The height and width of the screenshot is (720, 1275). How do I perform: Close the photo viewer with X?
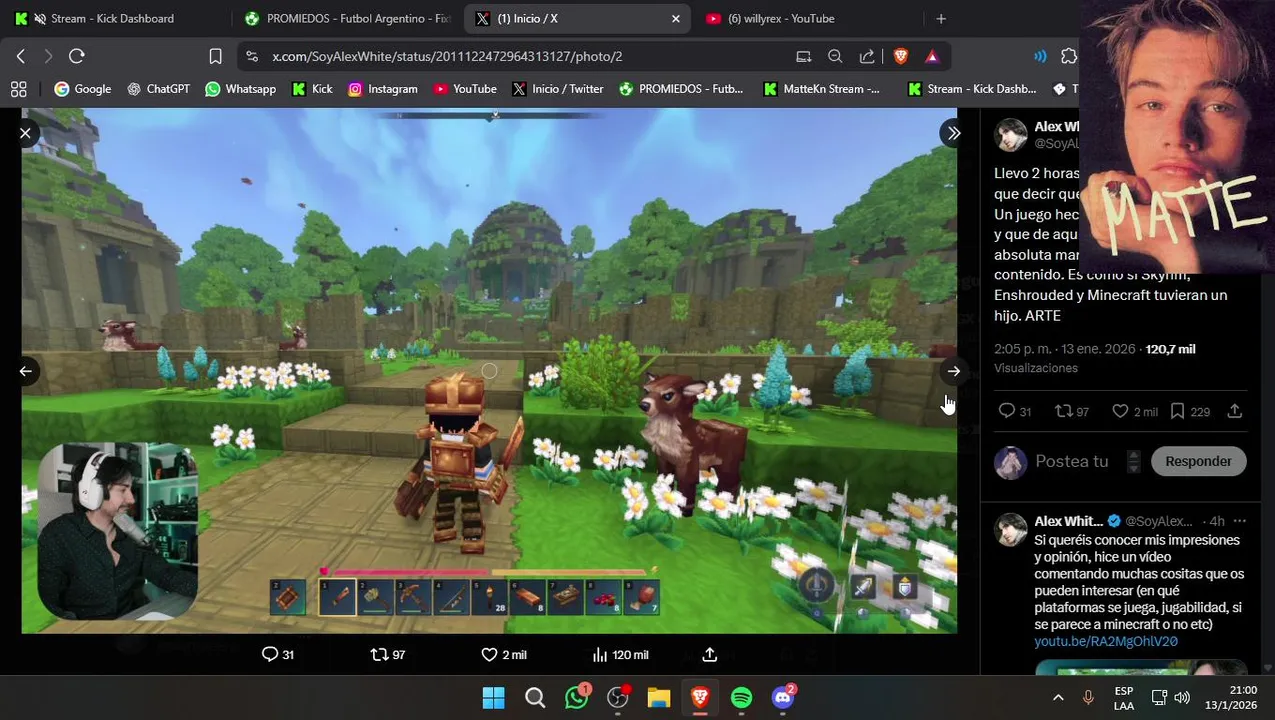coord(25,133)
